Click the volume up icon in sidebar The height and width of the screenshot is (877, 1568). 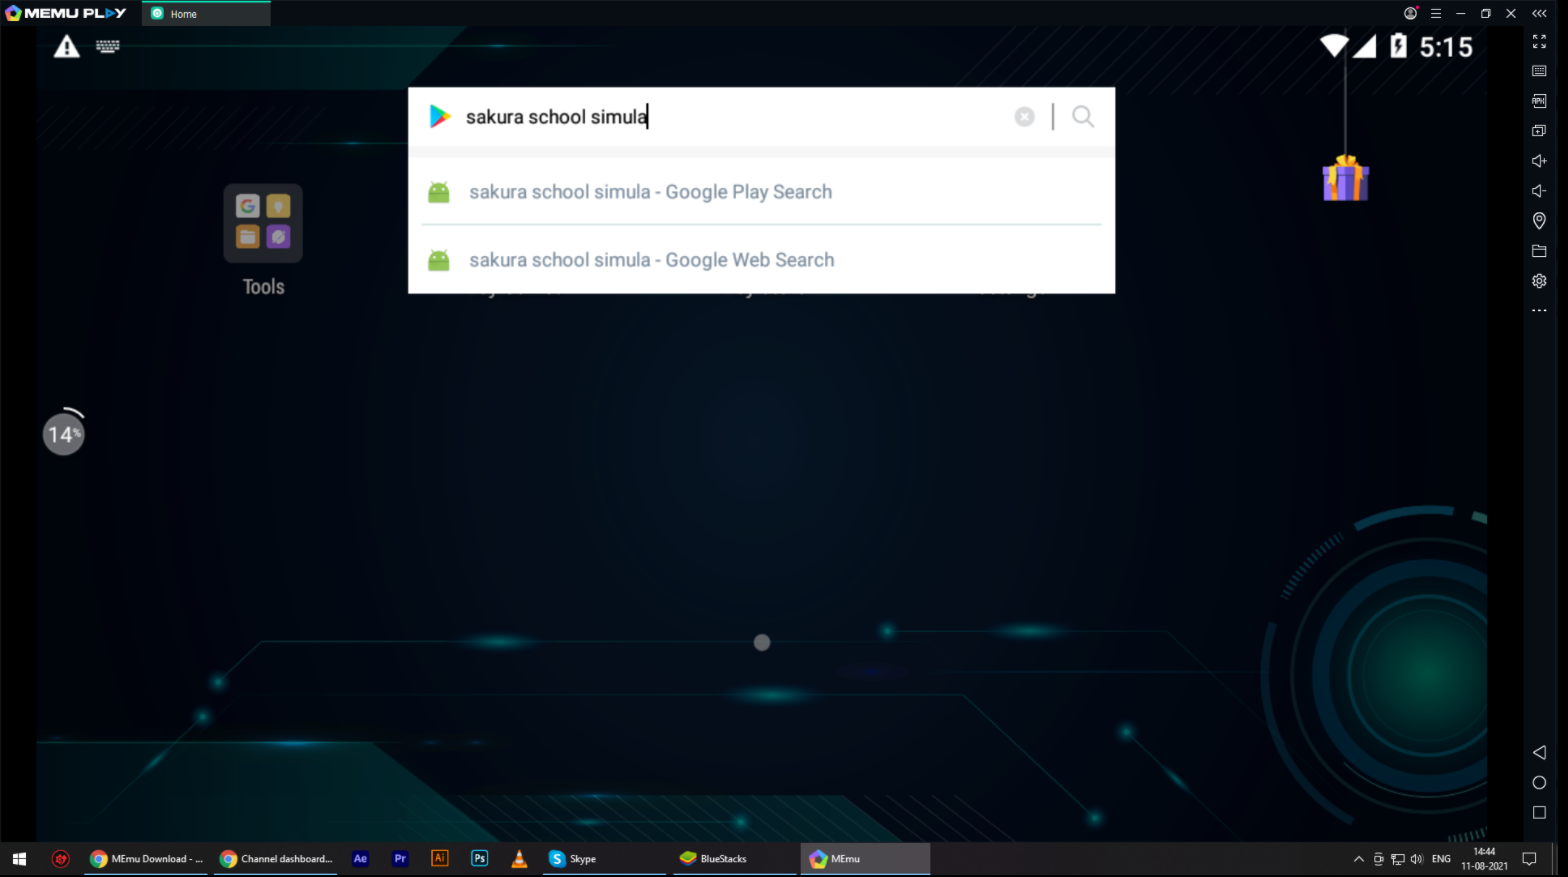(x=1539, y=161)
